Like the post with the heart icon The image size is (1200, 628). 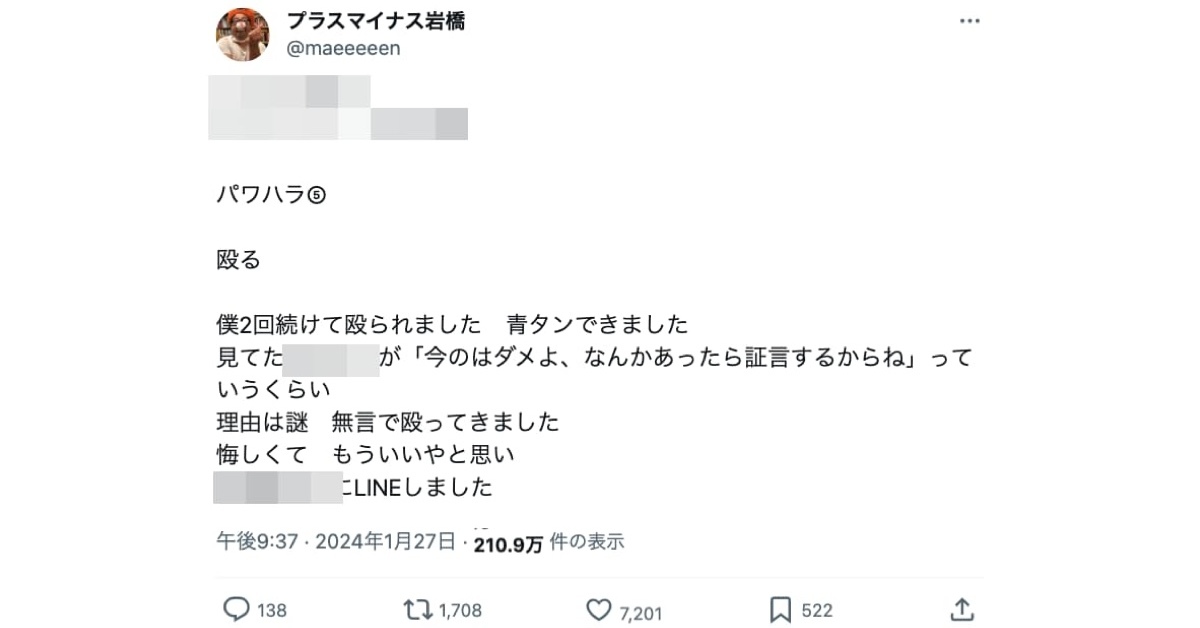tap(598, 609)
